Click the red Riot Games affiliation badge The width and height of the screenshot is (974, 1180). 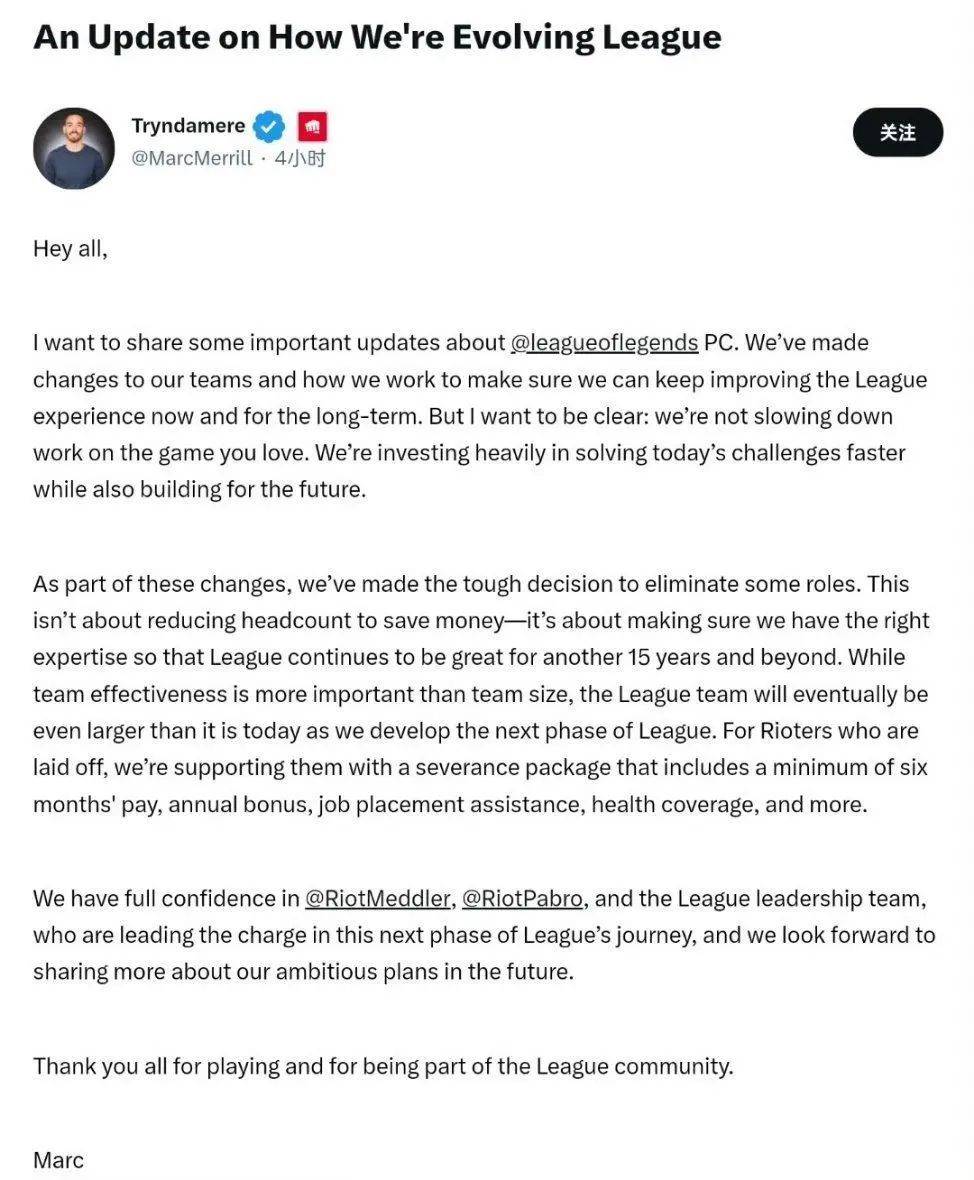(312, 127)
